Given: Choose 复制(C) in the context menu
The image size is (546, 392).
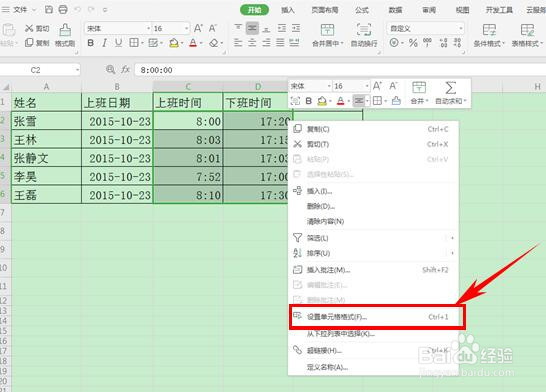Looking at the screenshot, I should pos(373,129).
